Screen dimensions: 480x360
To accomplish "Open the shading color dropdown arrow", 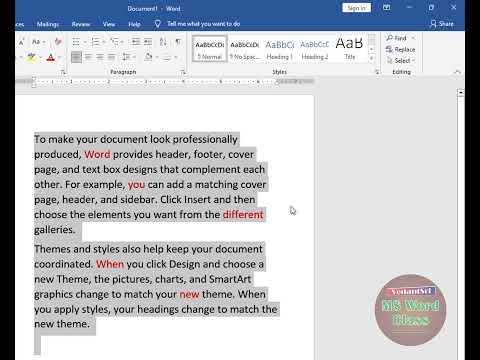I will click(157, 58).
